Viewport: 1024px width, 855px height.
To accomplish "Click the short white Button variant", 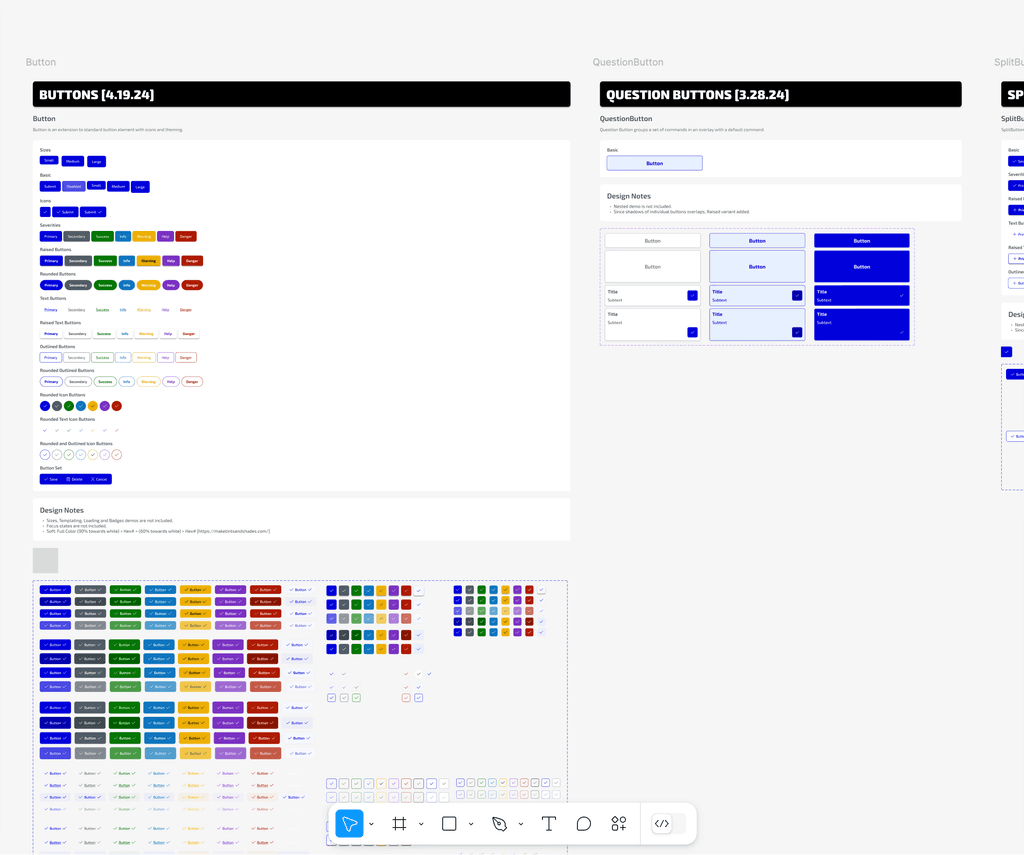I will [x=652, y=241].
